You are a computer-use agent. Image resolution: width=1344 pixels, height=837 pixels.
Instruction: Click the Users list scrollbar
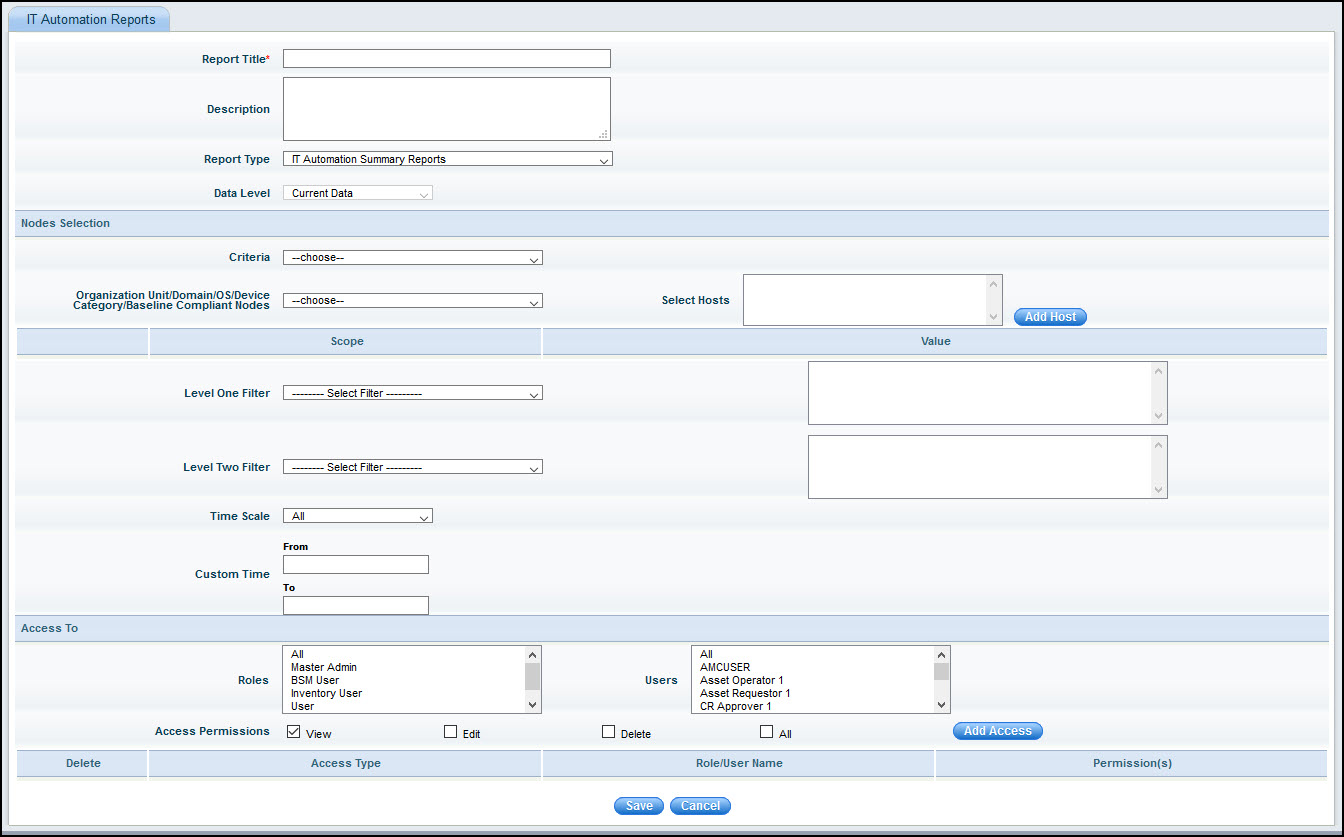(940, 680)
